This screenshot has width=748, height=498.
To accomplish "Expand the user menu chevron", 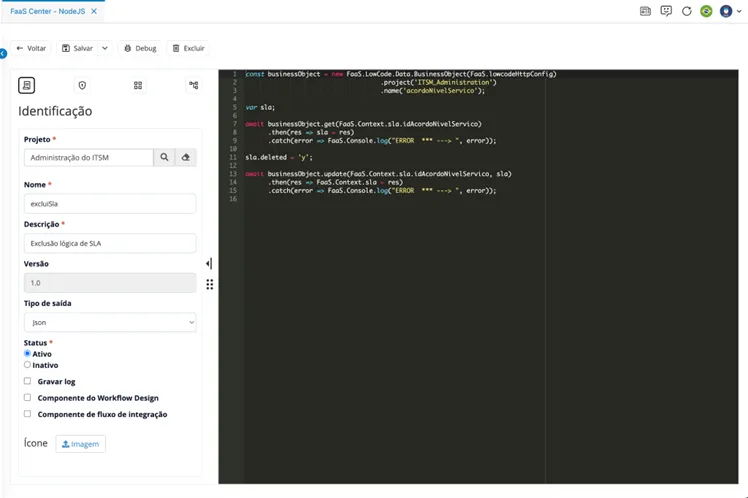I will point(739,11).
